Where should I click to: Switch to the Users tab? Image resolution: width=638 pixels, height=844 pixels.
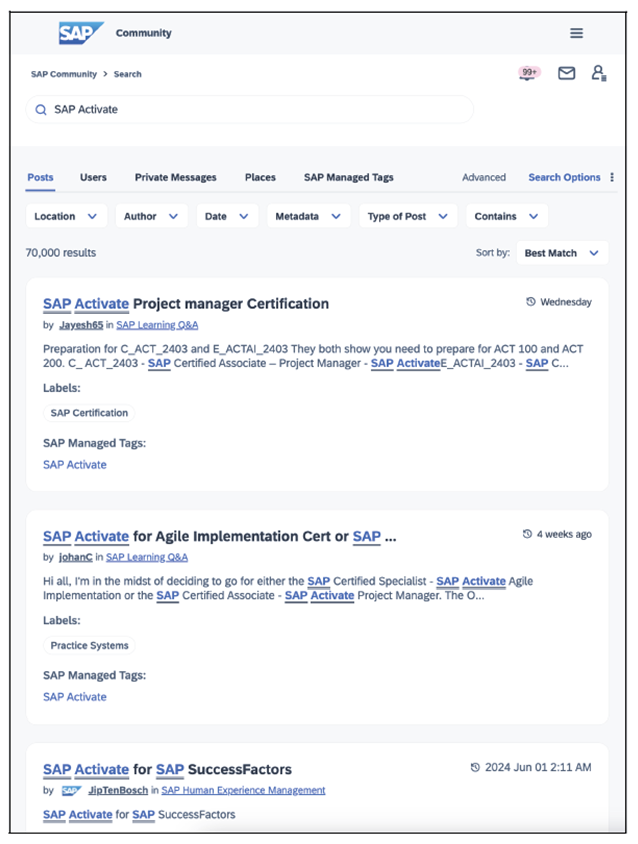point(92,176)
